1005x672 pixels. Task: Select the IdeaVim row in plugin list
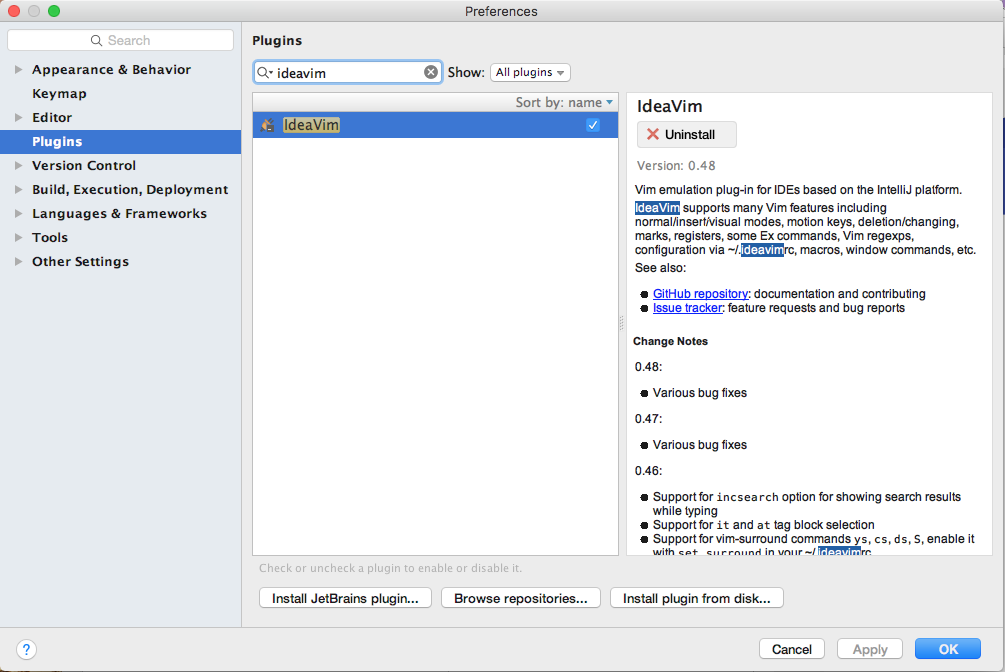pos(435,125)
